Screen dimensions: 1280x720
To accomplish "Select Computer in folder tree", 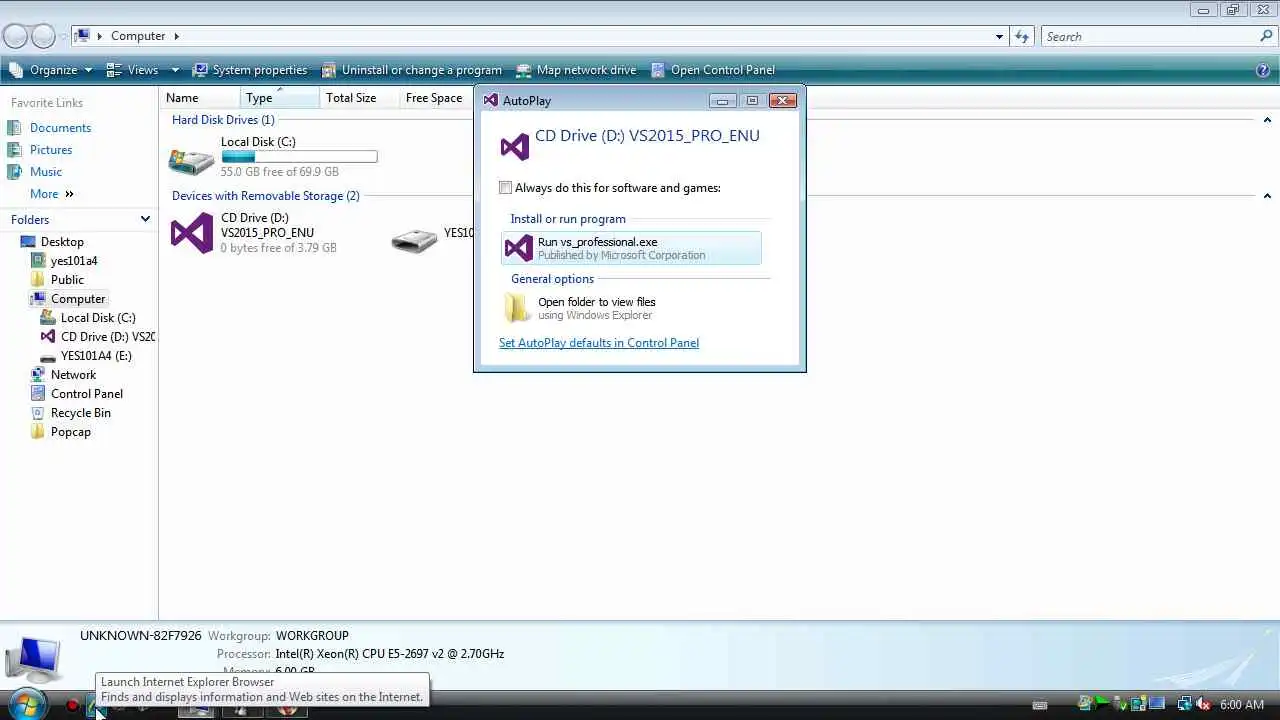I will tap(78, 299).
